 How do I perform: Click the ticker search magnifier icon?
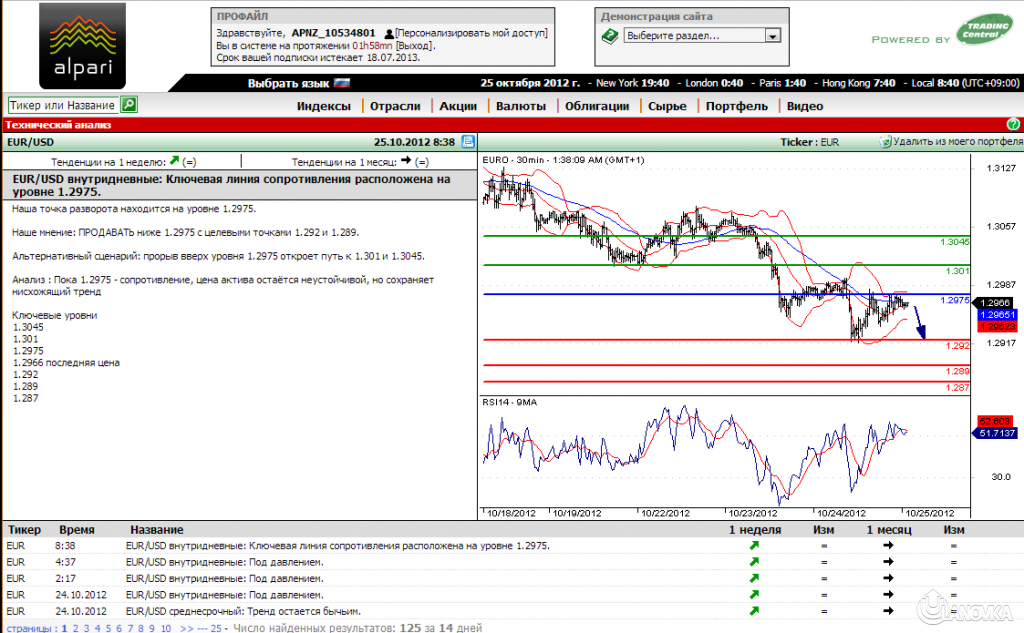pos(129,104)
